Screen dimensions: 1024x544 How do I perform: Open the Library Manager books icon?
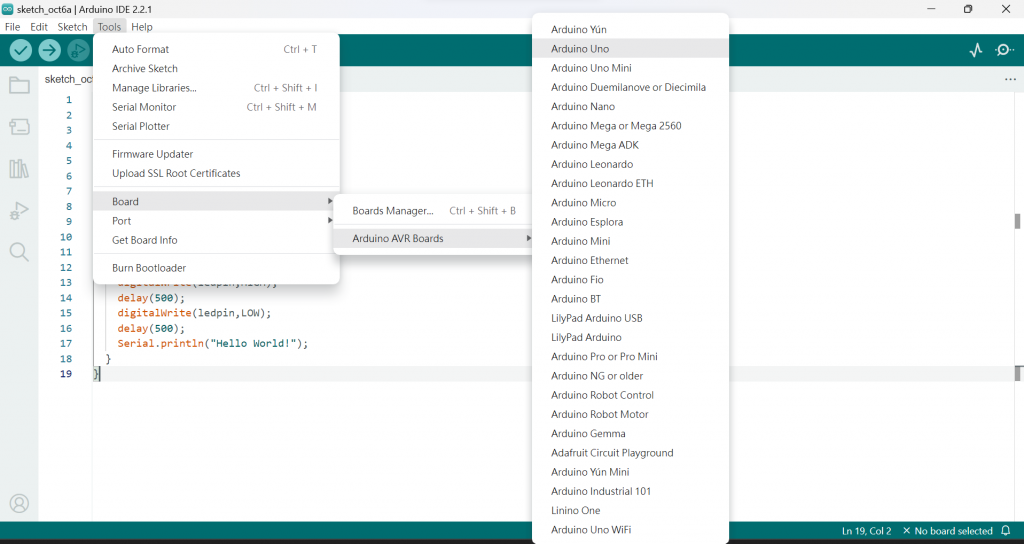click(x=19, y=168)
